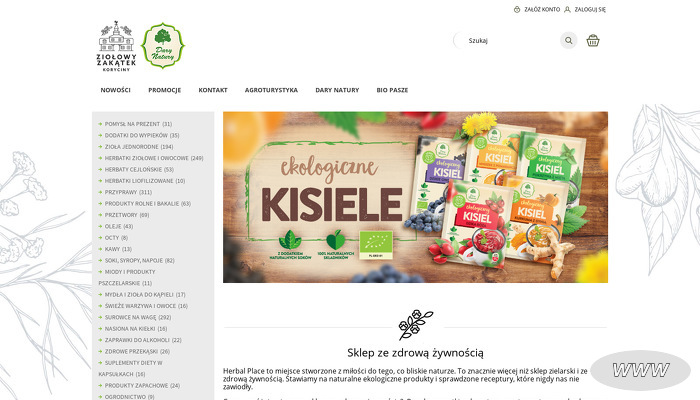Select the Oleje category
Screen dimensions: 700x400
pos(119,226)
